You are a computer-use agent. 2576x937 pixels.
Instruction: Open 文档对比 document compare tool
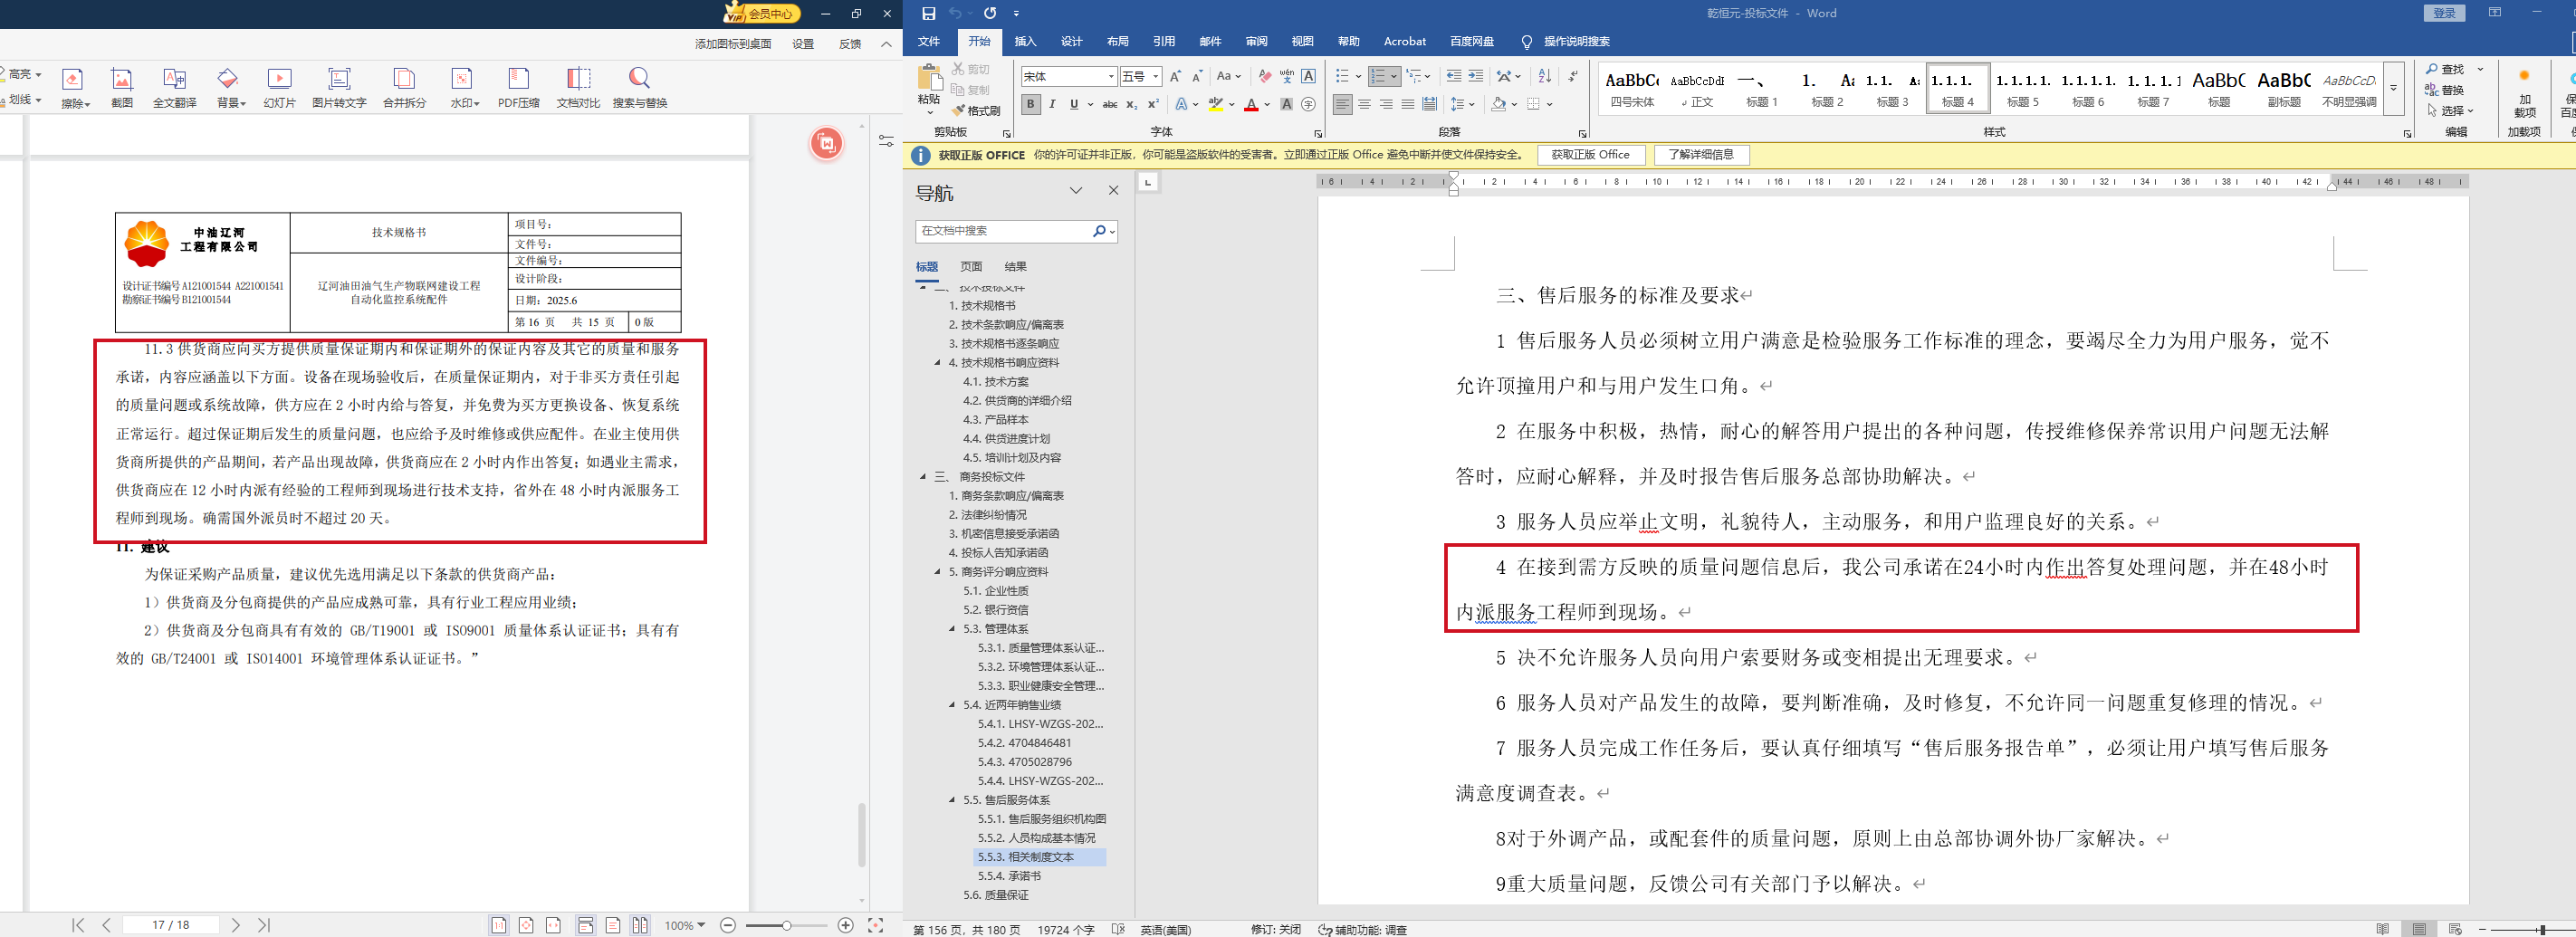coord(578,87)
